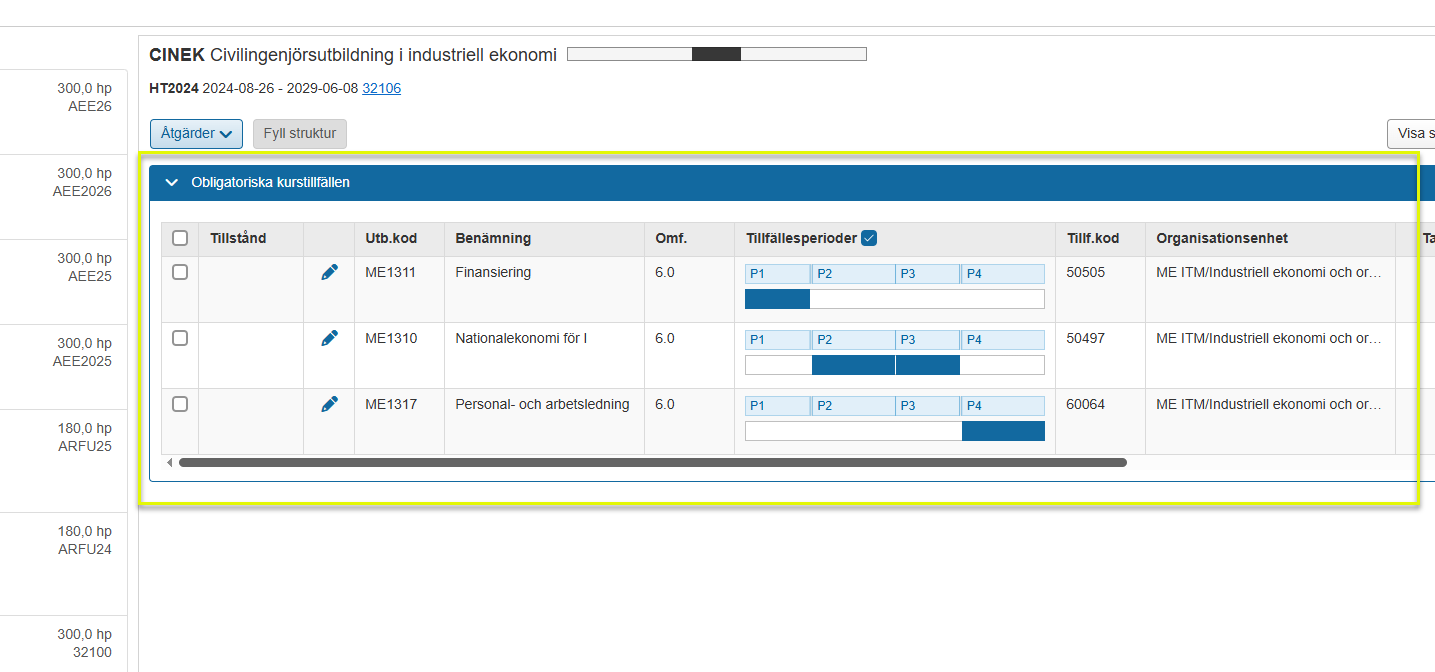Screen dimensions: 1435x672
Task: Collapse the Obligatoriska kurstillfällen section
Action: (x=172, y=183)
